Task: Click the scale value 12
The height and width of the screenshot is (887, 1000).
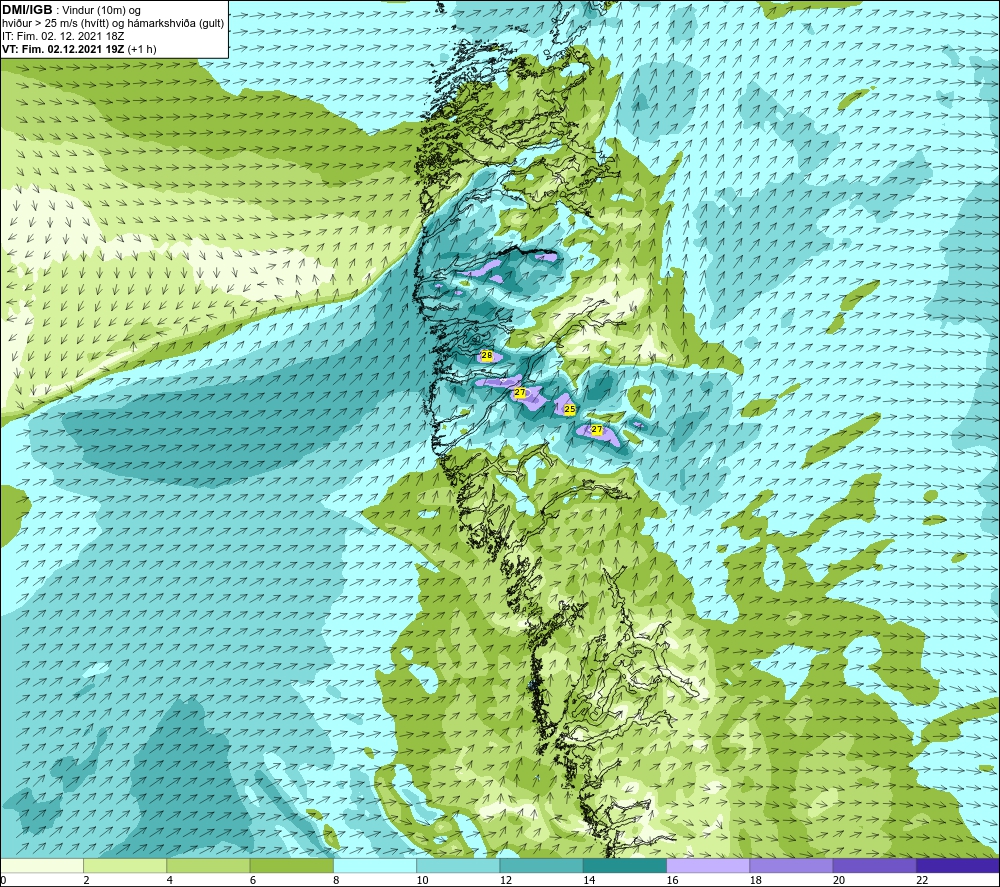Action: click(506, 880)
